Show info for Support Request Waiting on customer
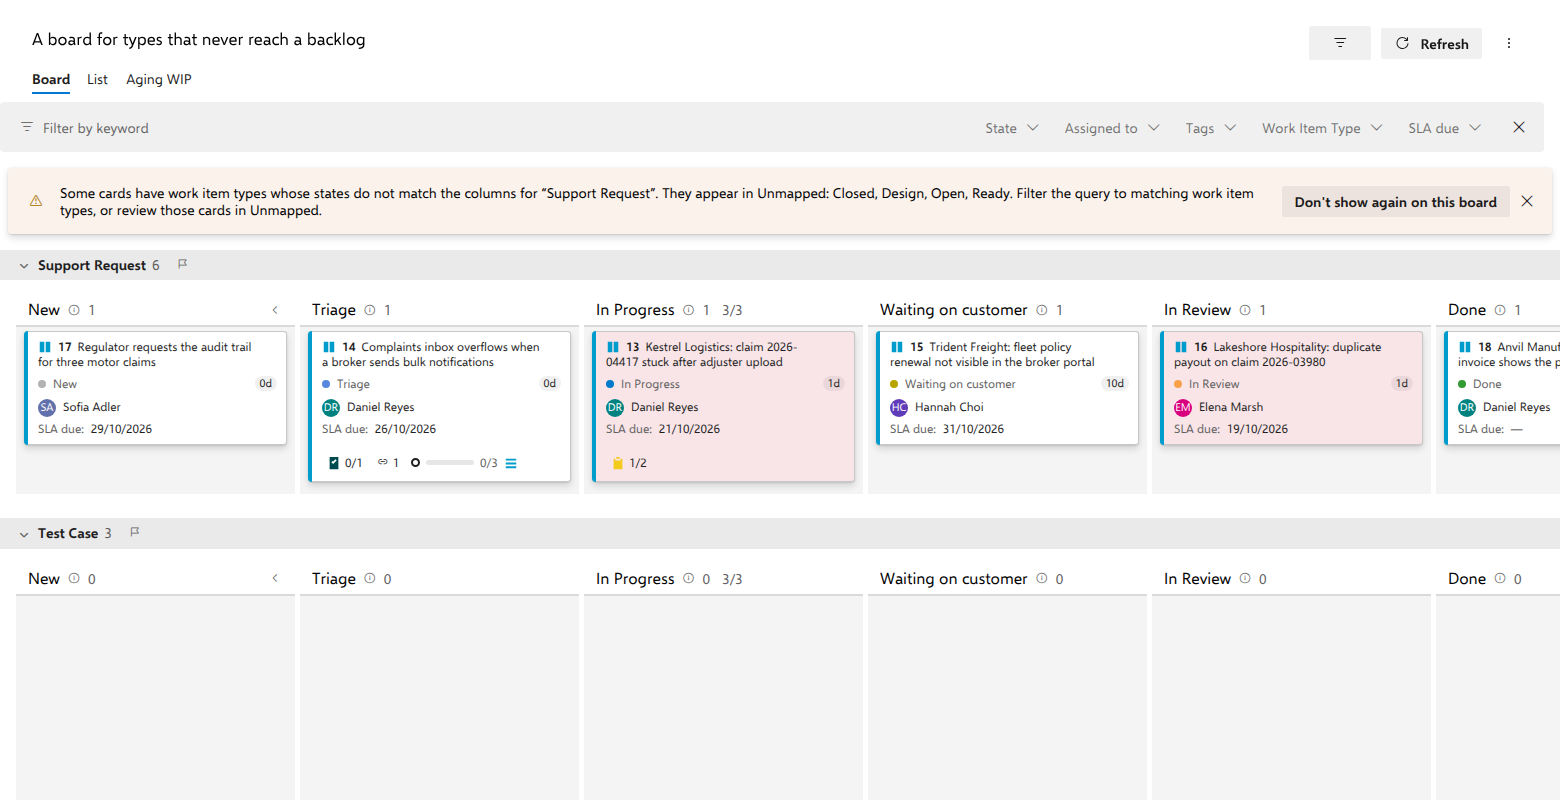The width and height of the screenshot is (1560, 800). coord(1042,310)
